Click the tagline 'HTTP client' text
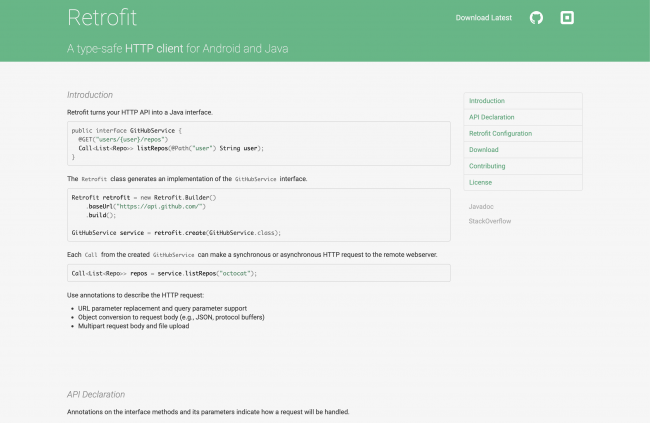This screenshot has width=650, height=423. click(154, 49)
